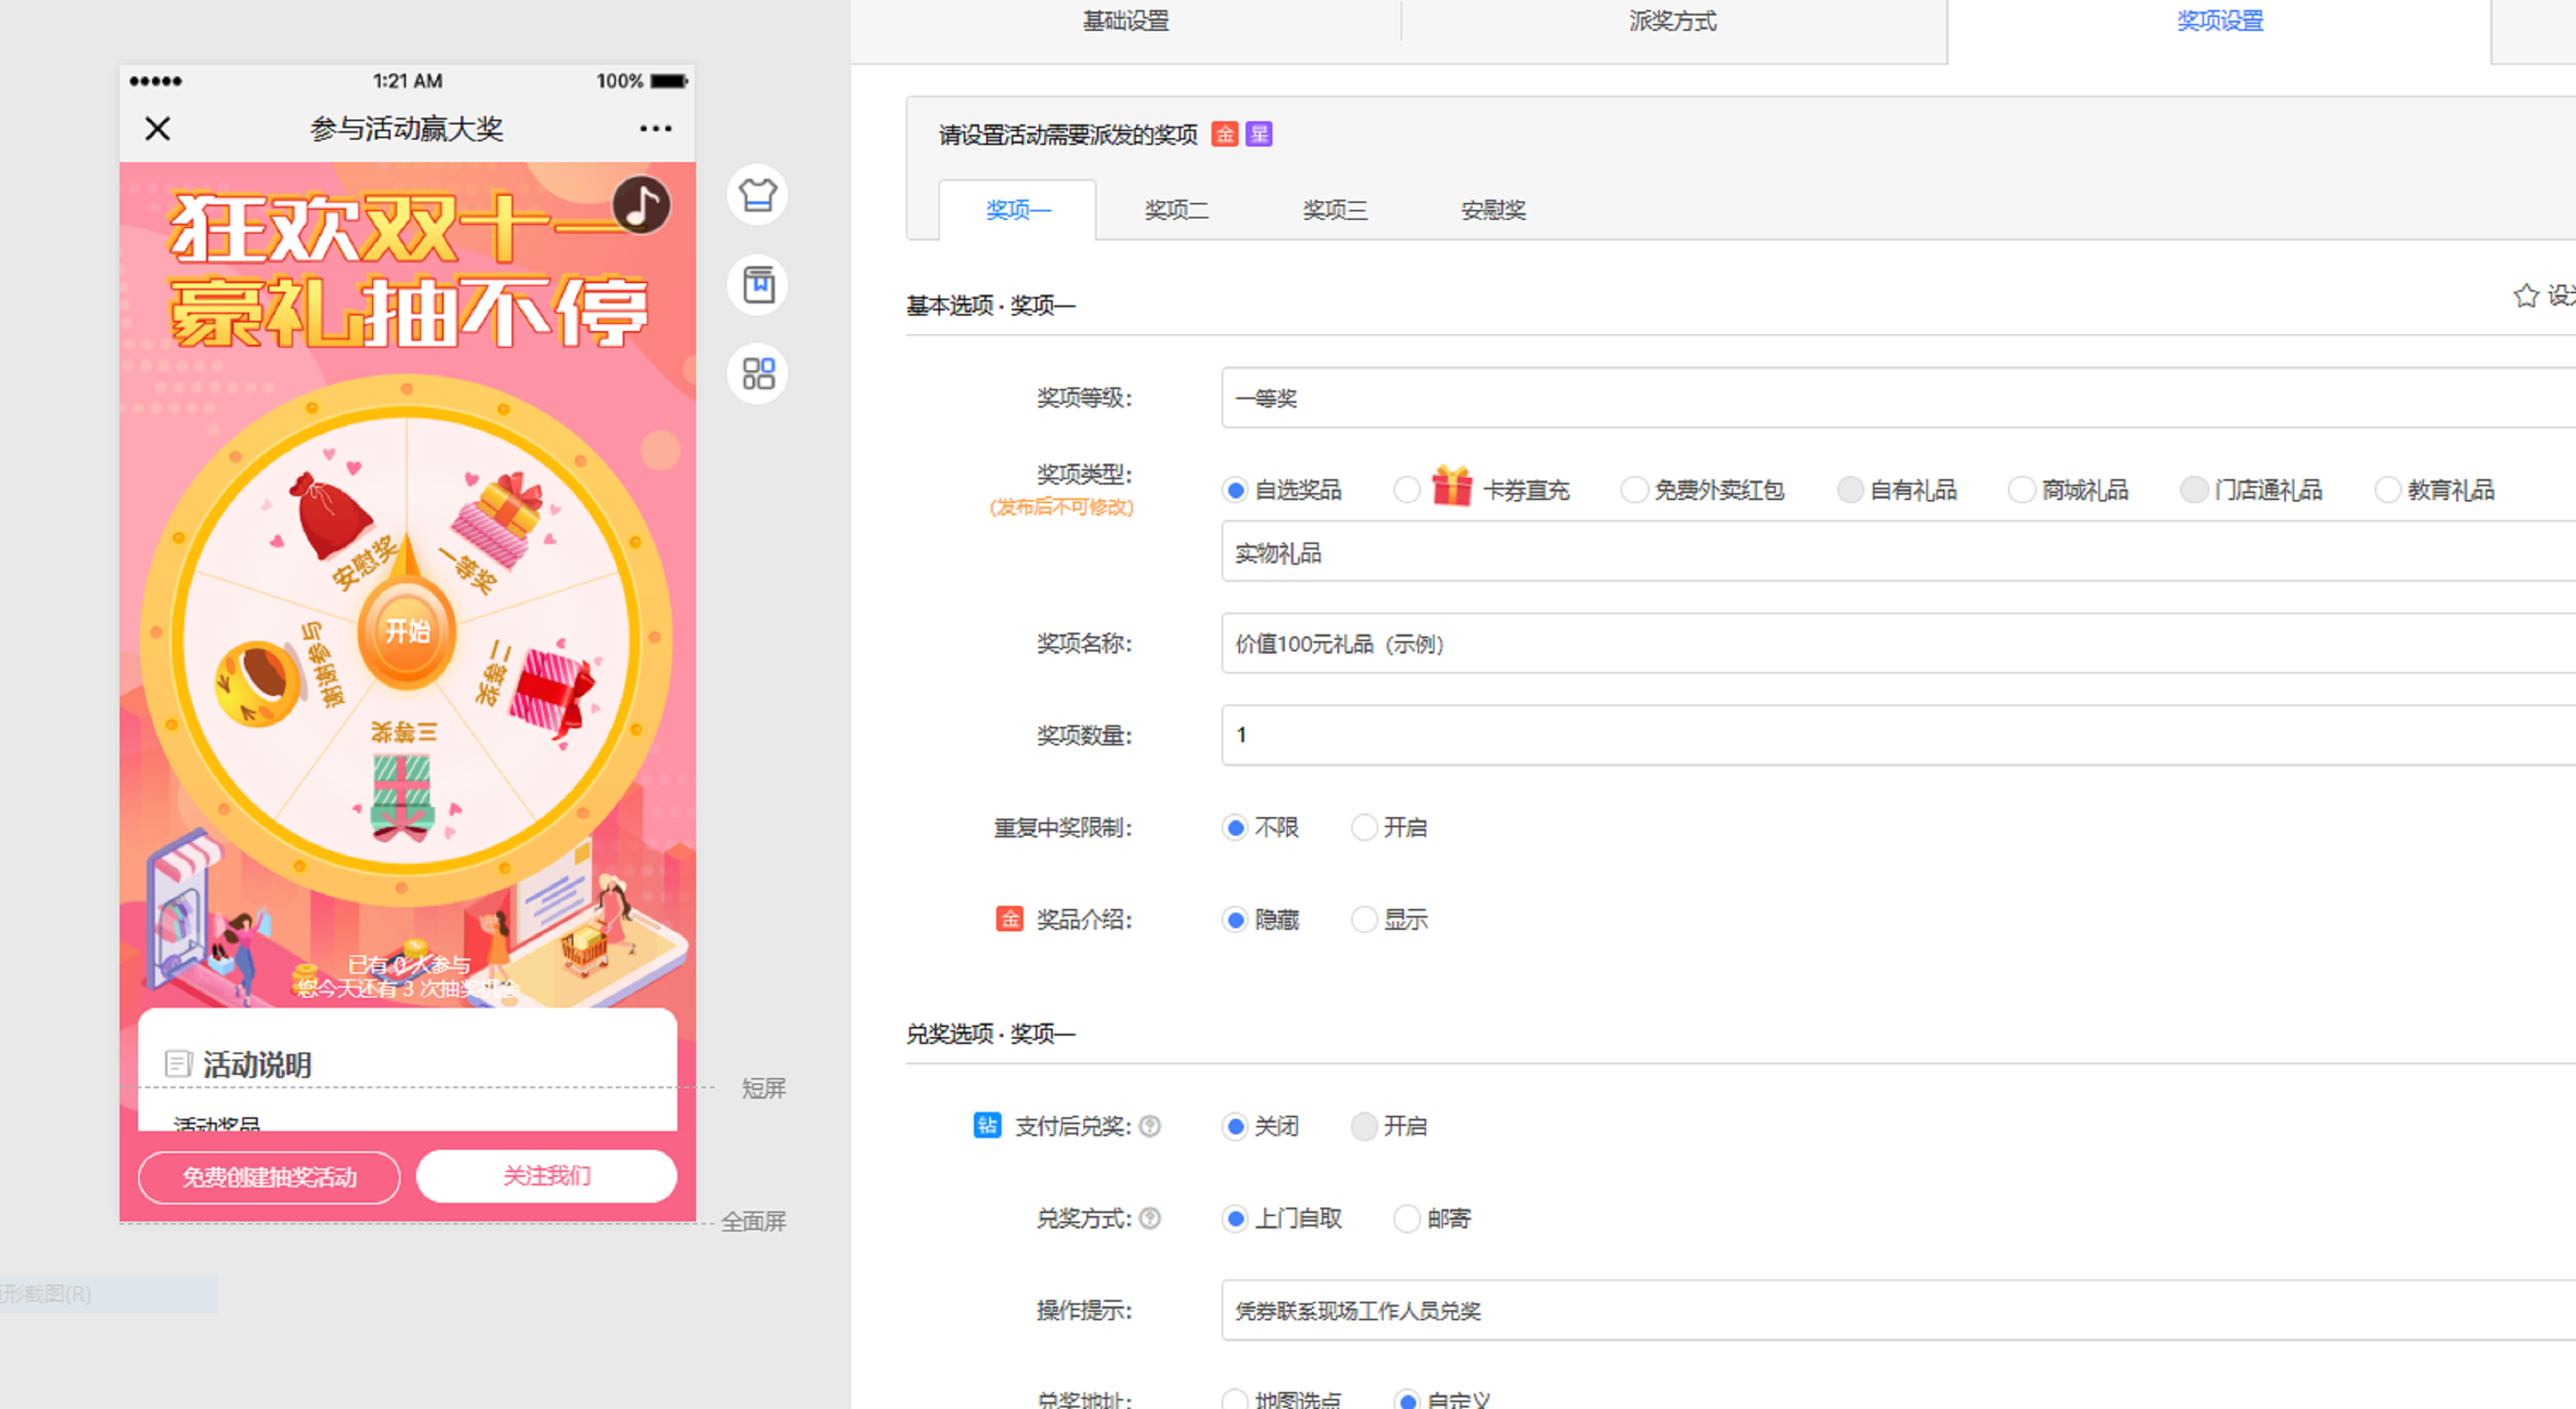Click the four-squares module grid icon
The height and width of the screenshot is (1409, 2576).
[757, 374]
